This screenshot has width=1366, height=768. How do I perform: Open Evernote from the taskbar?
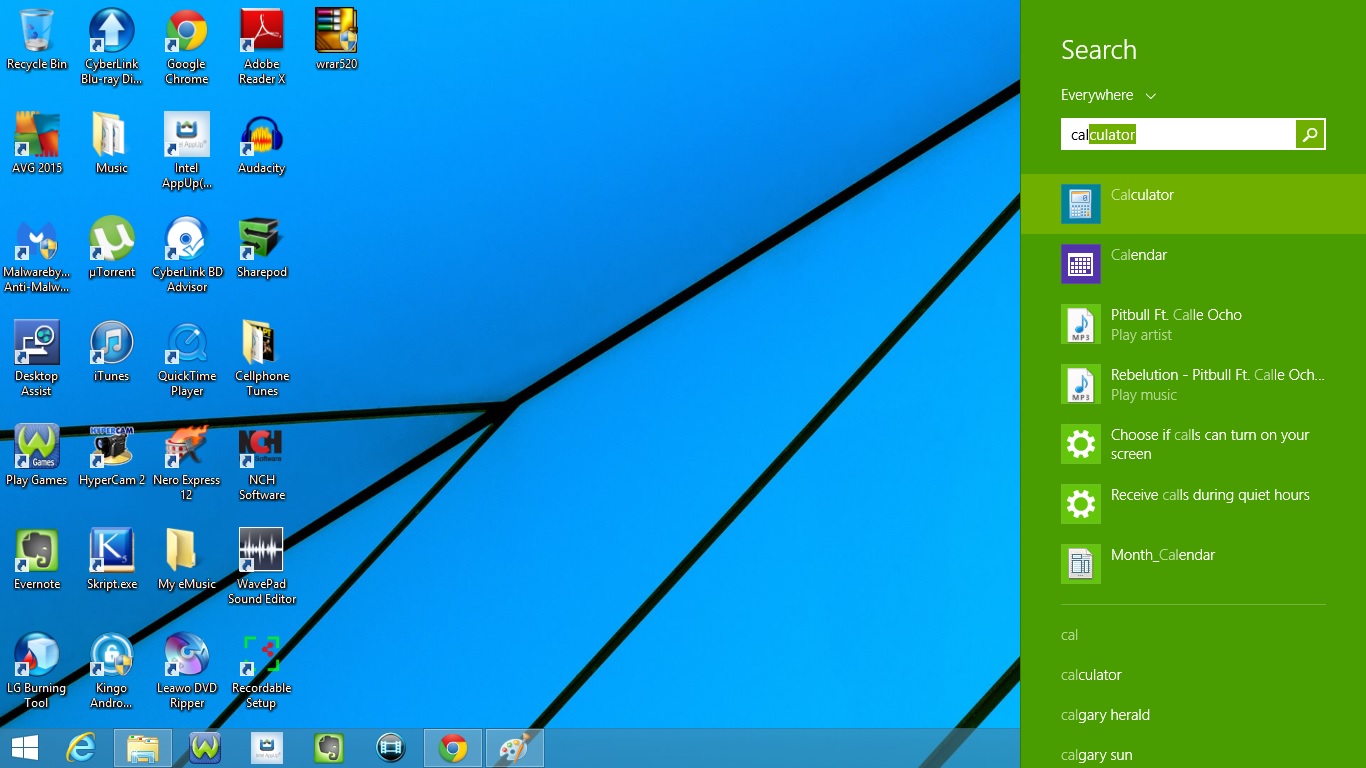(329, 748)
